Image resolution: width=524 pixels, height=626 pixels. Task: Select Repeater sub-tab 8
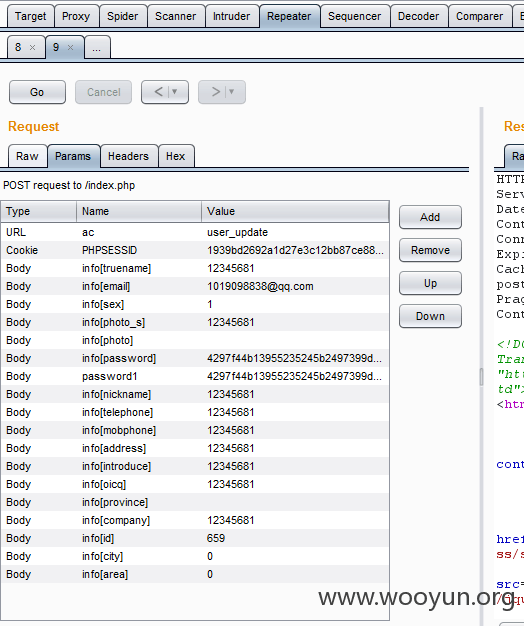(18, 48)
